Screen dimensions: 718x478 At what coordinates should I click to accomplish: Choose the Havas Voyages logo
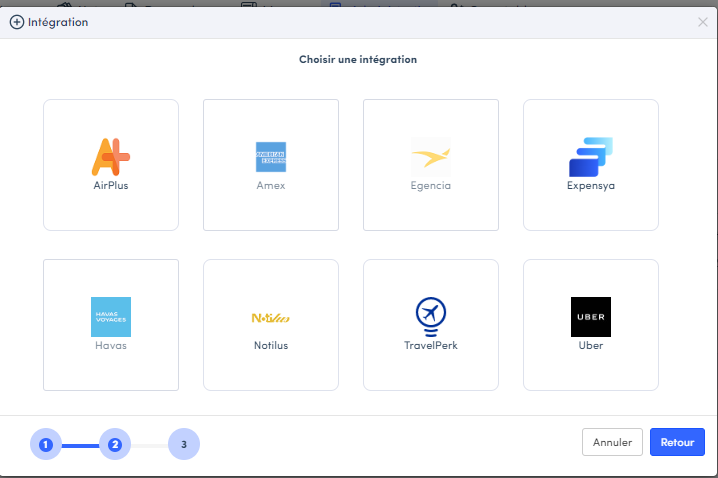pyautogui.click(x=111, y=317)
